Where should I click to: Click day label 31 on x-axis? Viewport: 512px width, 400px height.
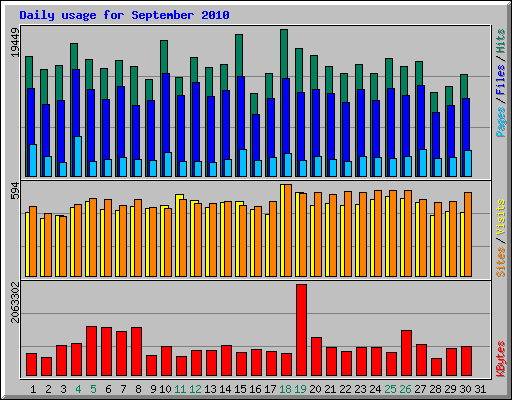click(480, 389)
